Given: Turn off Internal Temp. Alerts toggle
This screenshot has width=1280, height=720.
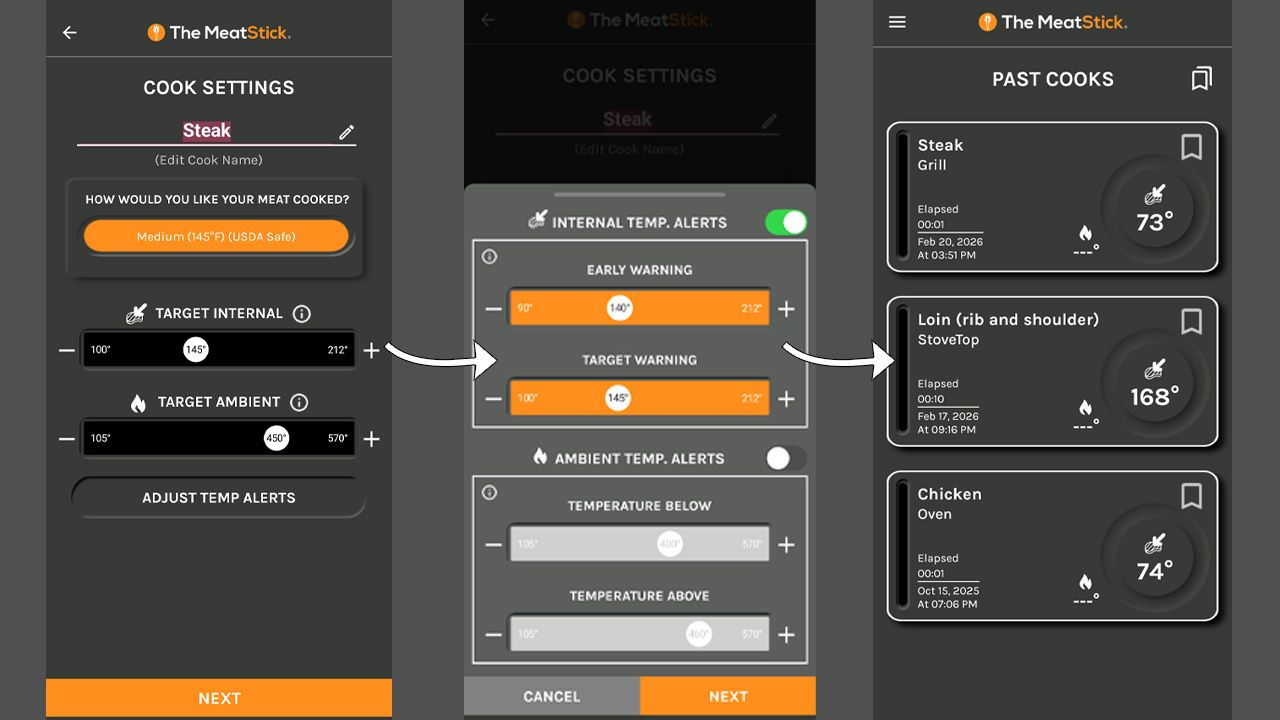Looking at the screenshot, I should pos(785,222).
